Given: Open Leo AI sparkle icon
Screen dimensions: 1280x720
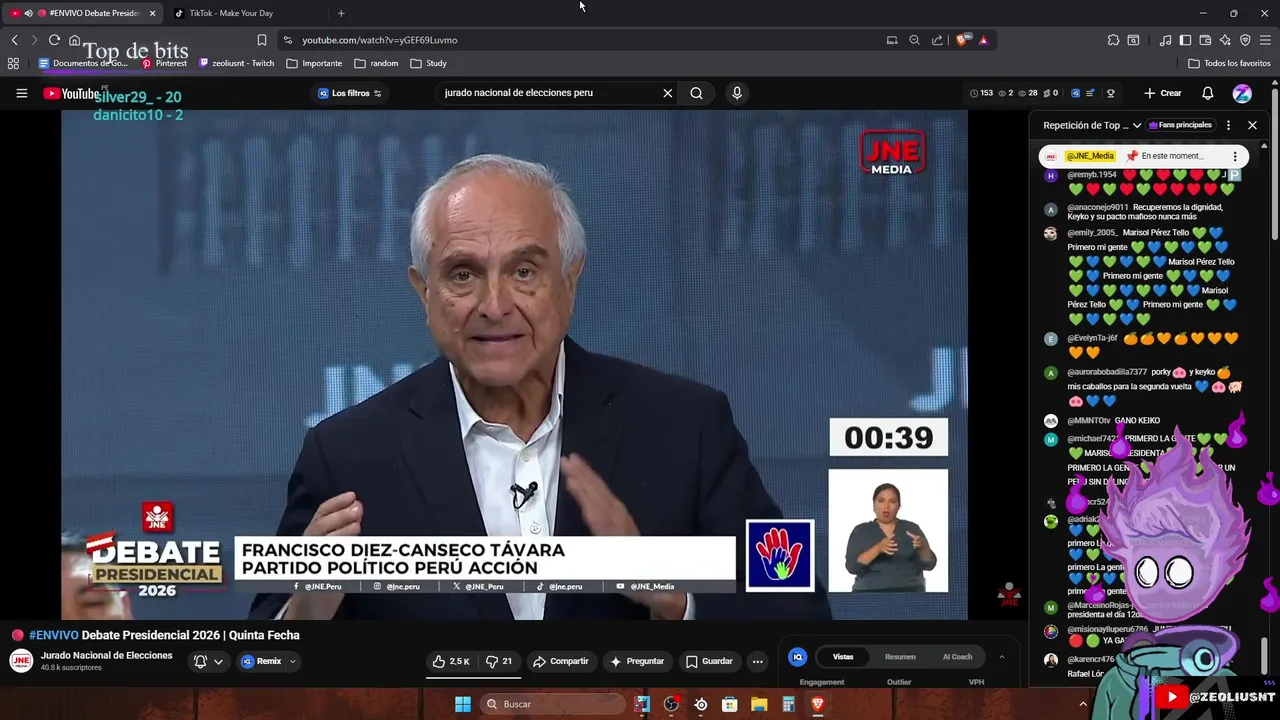Looking at the screenshot, I should pos(1225,40).
